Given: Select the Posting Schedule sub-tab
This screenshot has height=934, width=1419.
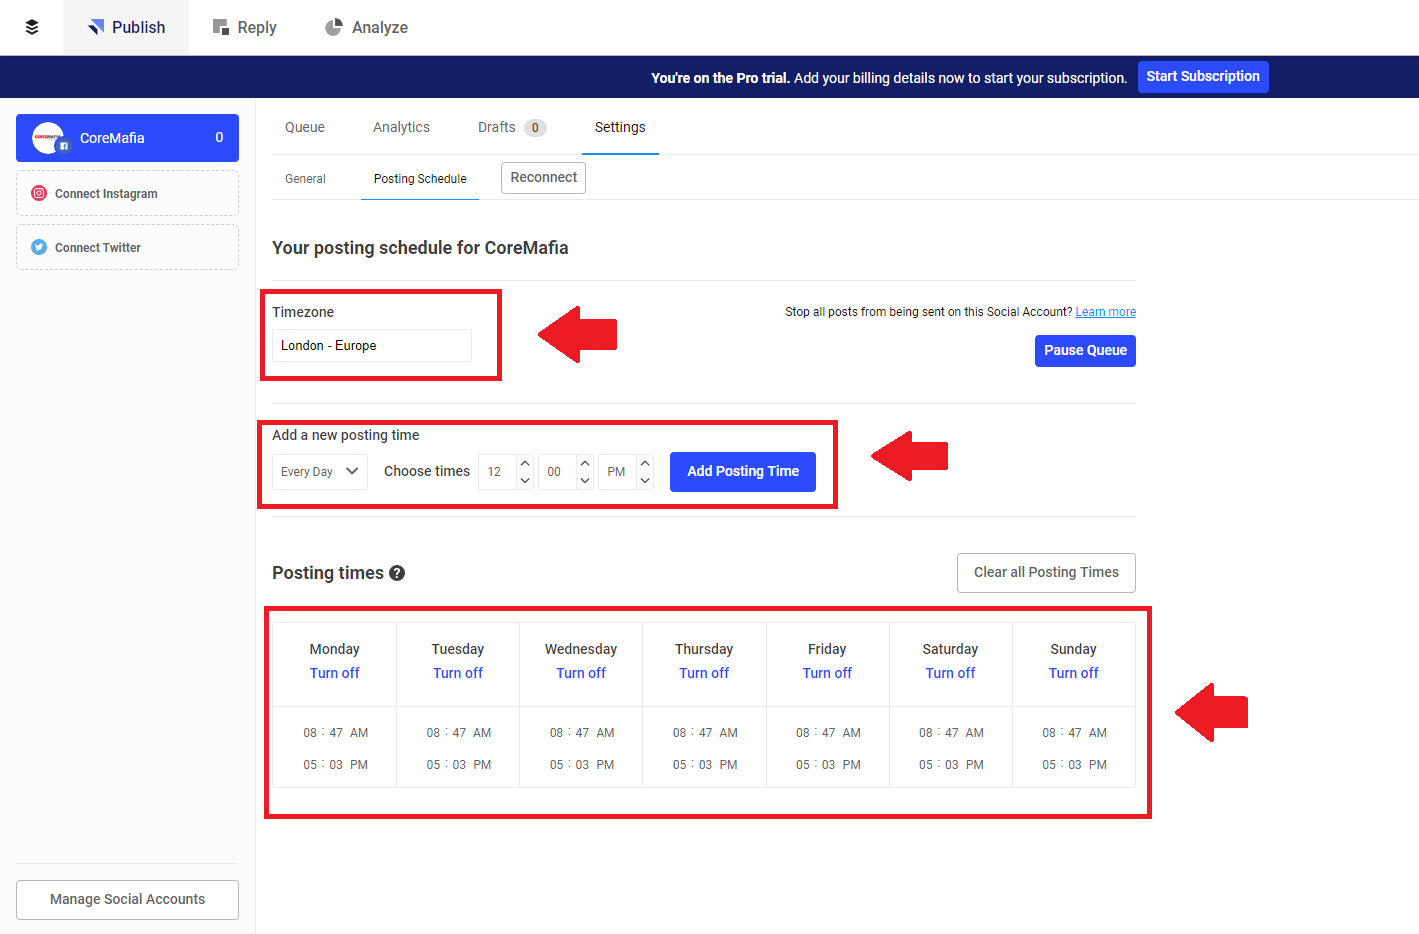Looking at the screenshot, I should coord(420,179).
